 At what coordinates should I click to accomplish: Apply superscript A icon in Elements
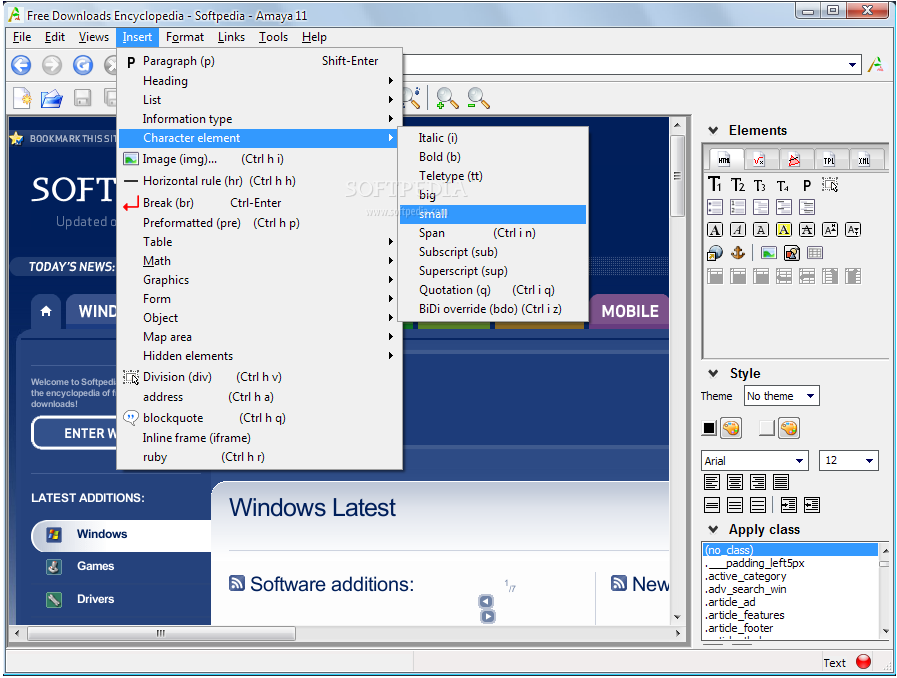829,230
